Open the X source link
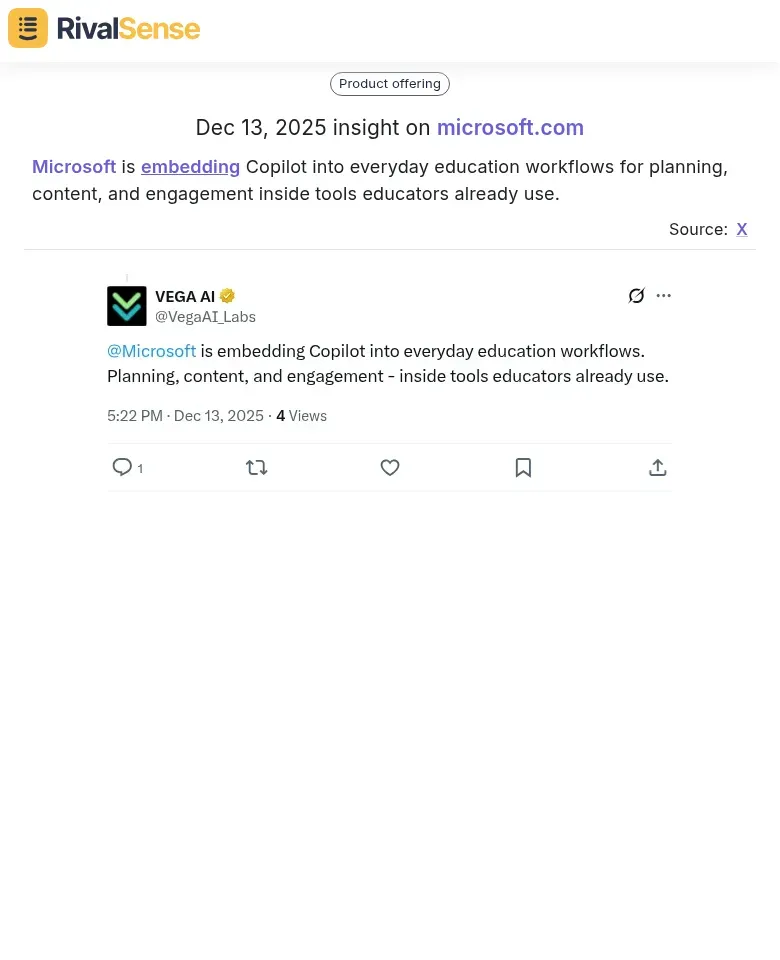The height and width of the screenshot is (960, 780). (742, 229)
